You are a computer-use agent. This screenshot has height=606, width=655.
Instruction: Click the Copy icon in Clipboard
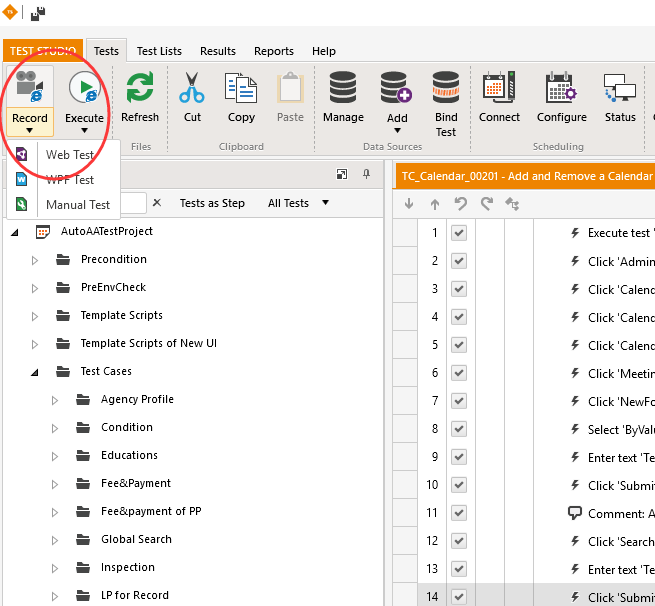coord(241,88)
